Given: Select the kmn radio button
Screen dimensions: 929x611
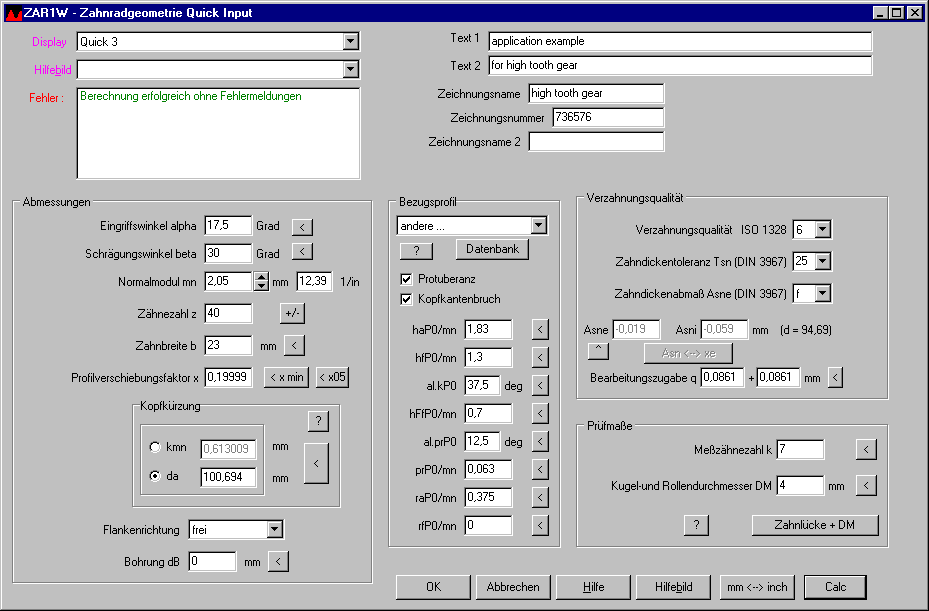Looking at the screenshot, I should coord(154,447).
